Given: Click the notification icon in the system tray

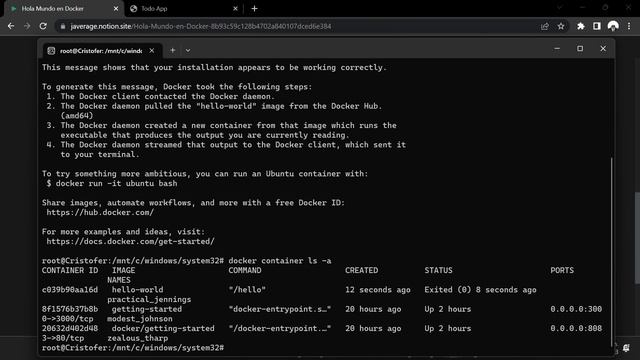Looking at the screenshot, I should (x=626, y=348).
